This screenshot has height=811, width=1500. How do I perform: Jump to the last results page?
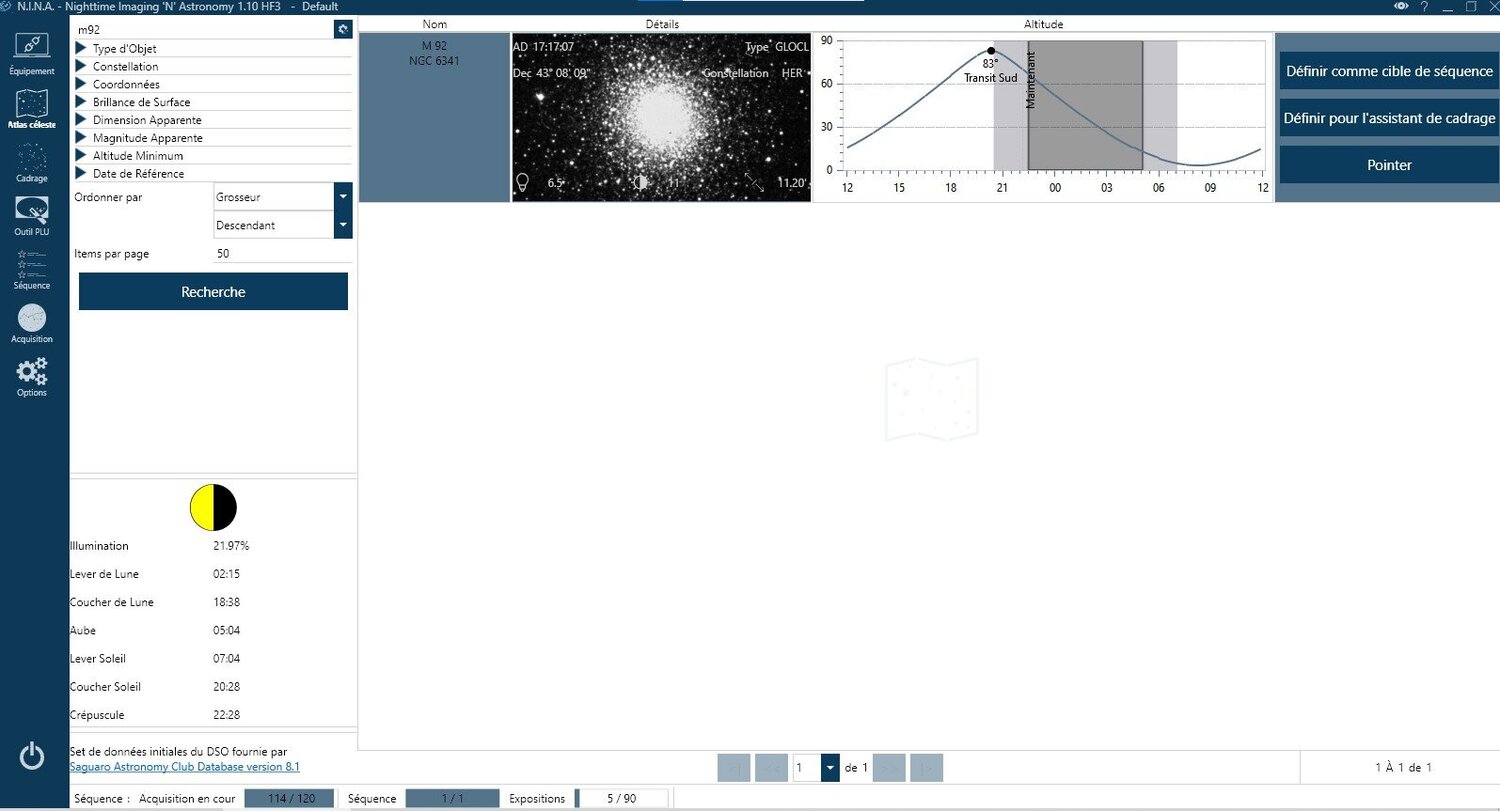click(926, 768)
